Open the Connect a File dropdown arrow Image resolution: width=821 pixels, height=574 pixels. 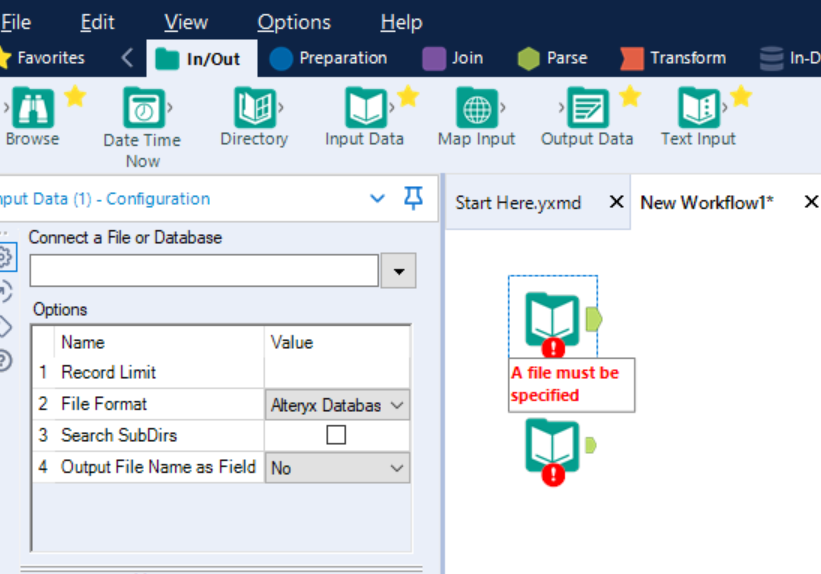[399, 271]
